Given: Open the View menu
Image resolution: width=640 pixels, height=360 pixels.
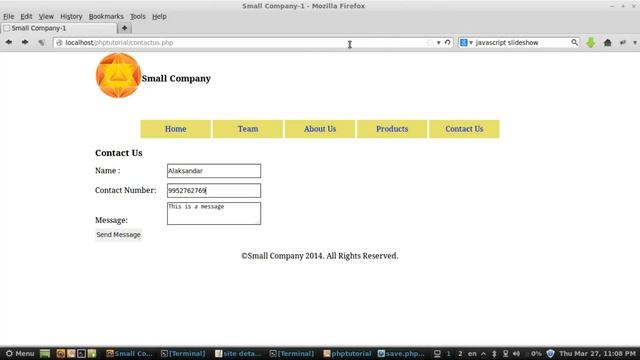Looking at the screenshot, I should (46, 16).
